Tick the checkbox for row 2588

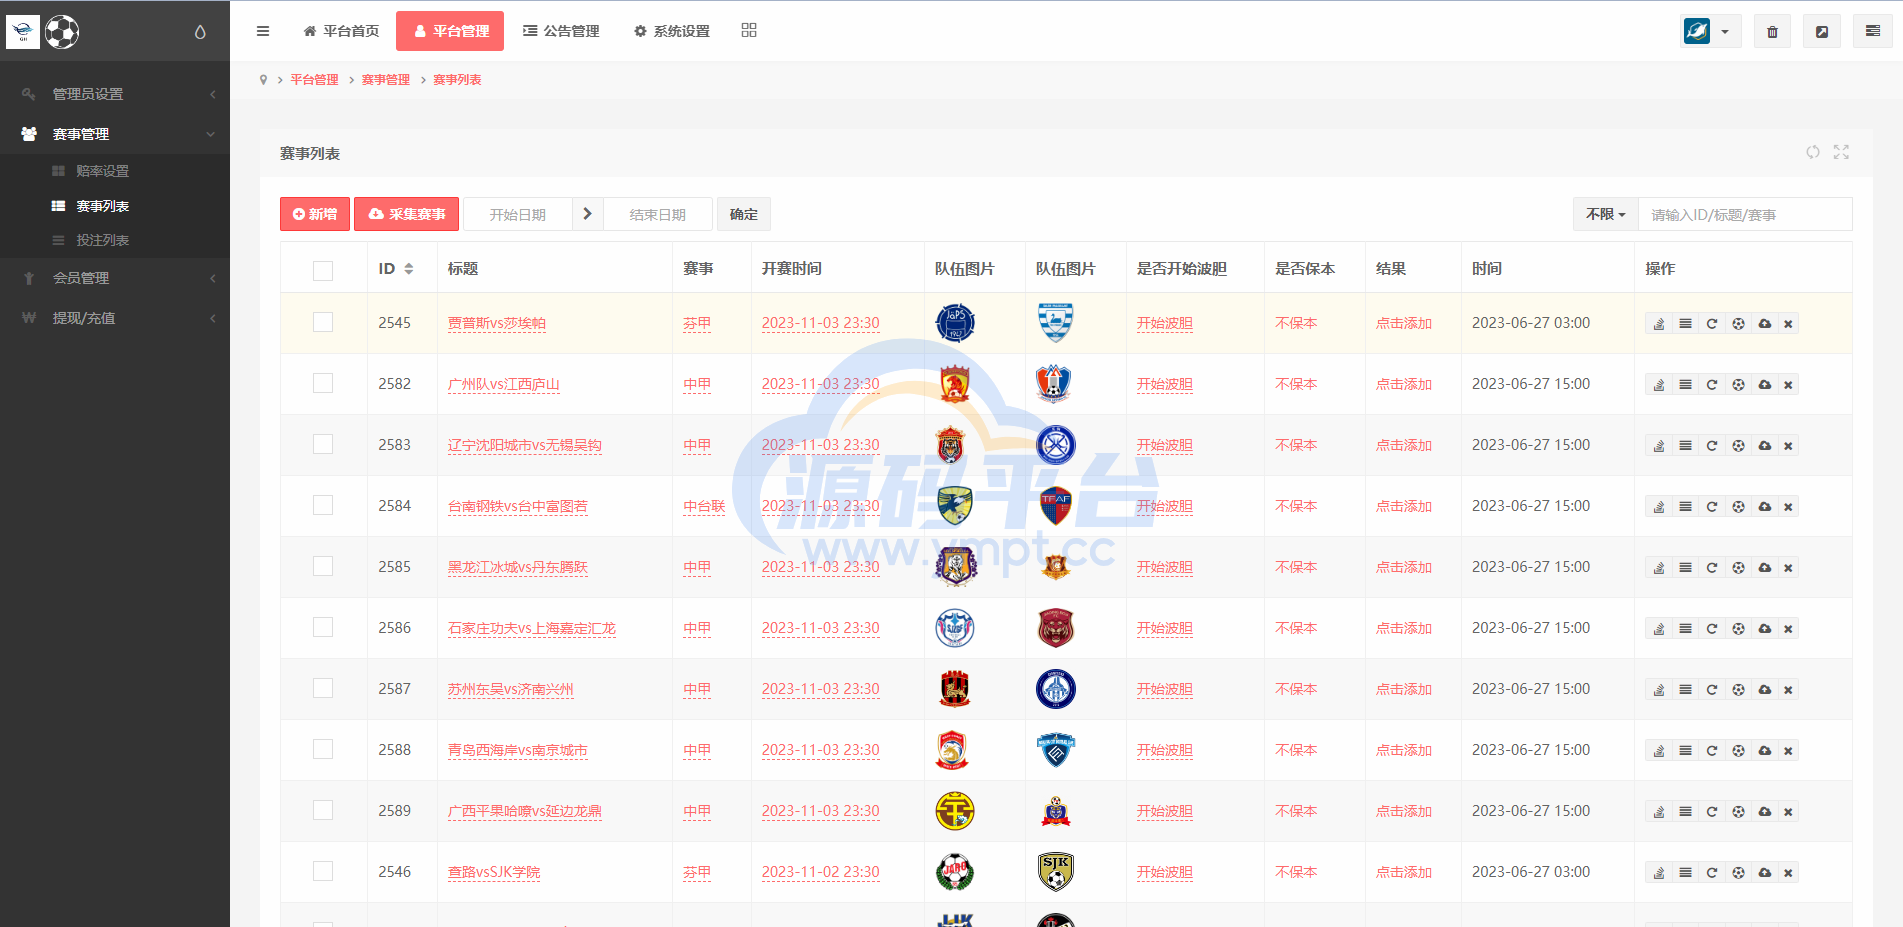[x=323, y=749]
